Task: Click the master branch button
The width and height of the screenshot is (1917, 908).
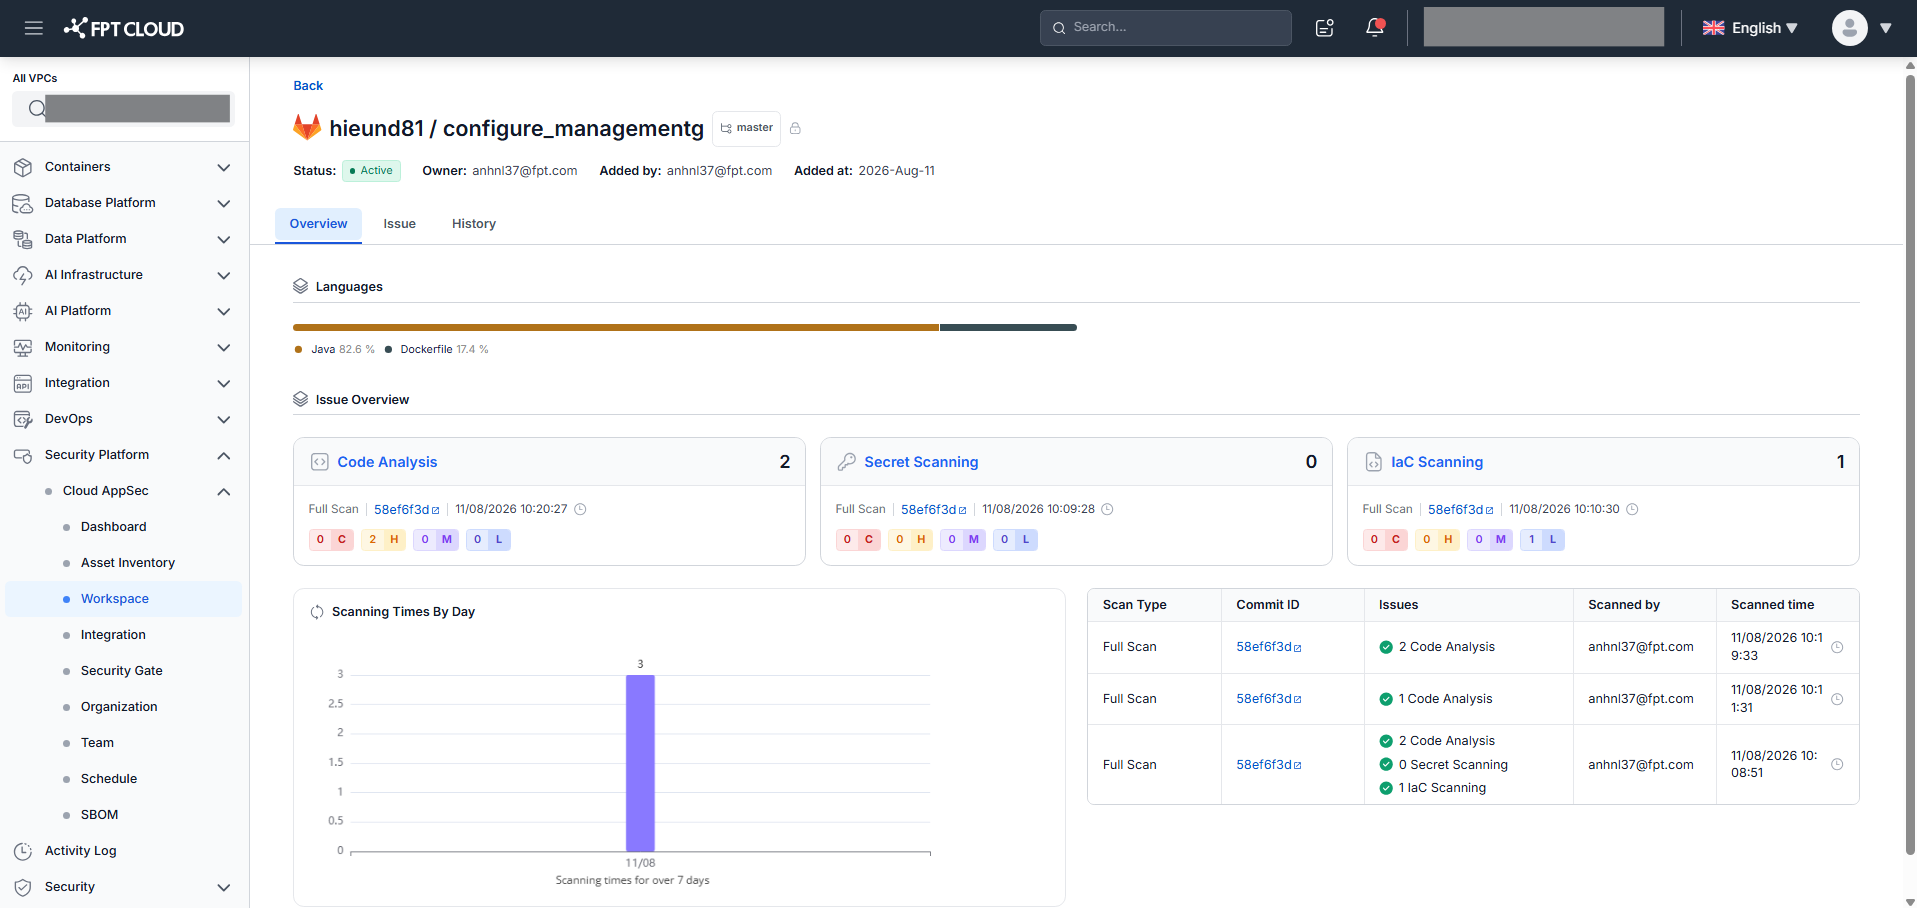Action: 747,128
